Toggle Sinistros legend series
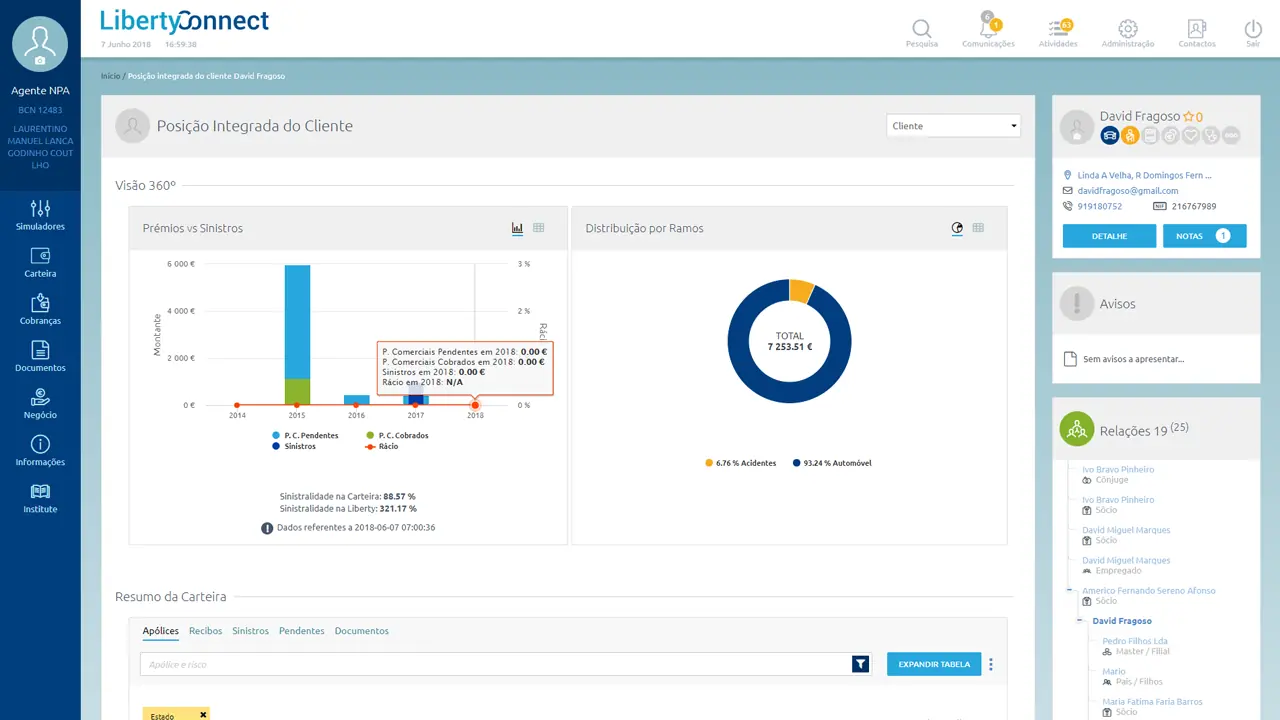1280x720 pixels. pyautogui.click(x=293, y=447)
